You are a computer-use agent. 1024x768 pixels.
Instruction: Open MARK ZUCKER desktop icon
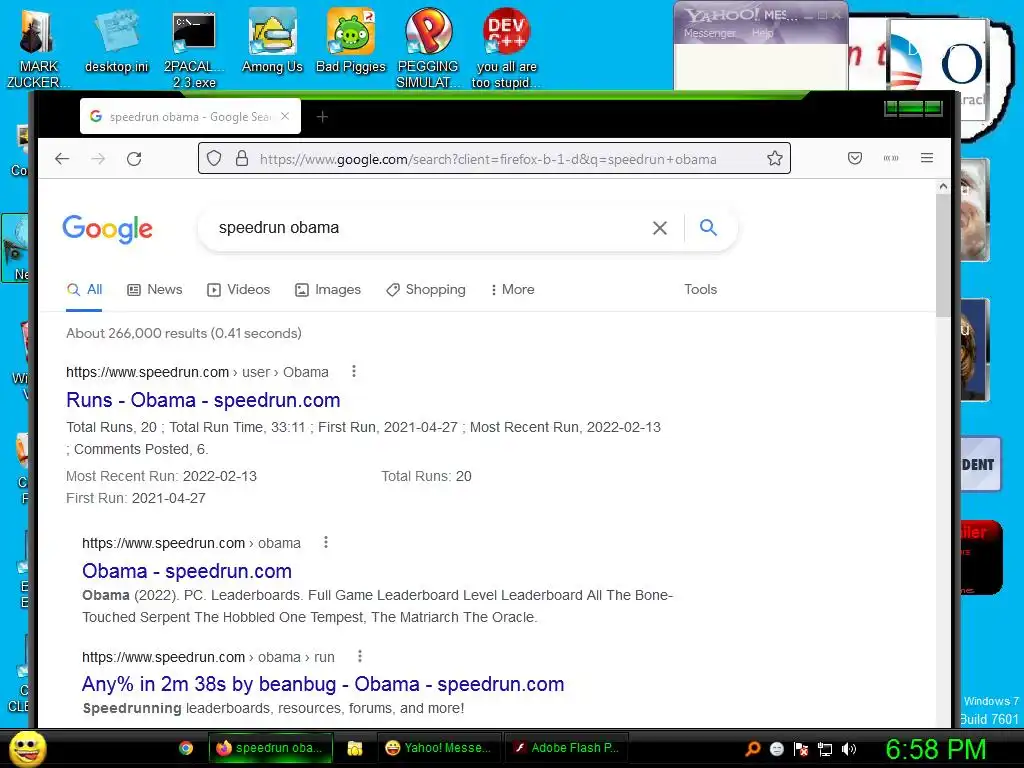(x=38, y=48)
